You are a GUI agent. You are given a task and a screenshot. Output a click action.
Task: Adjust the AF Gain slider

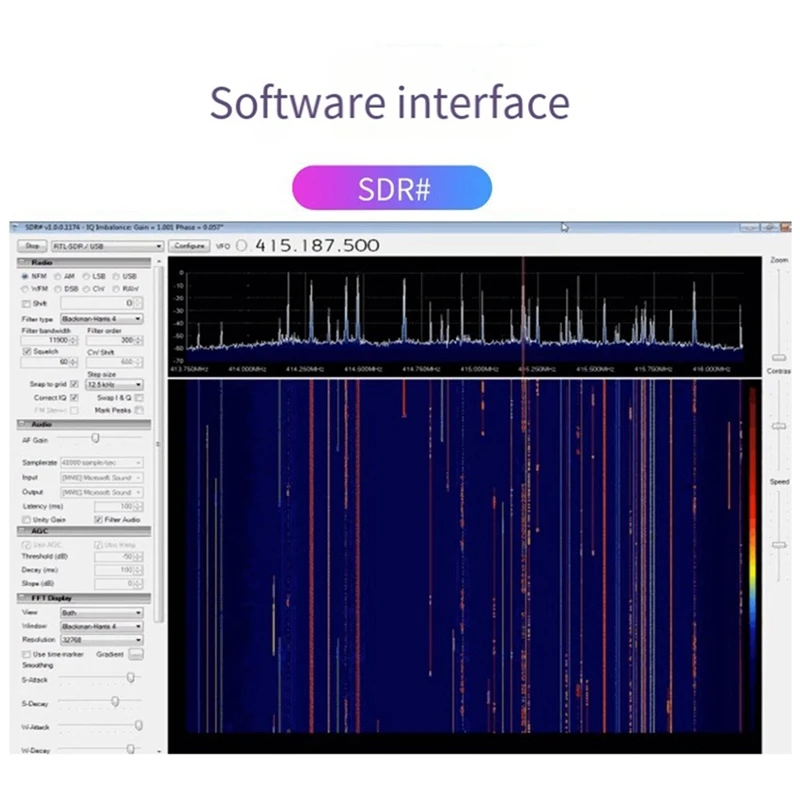tap(94, 438)
